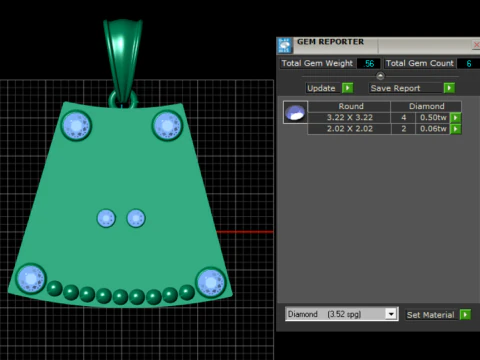This screenshot has height=360, width=480.
Task: Click the green arrow next to Save Report
Action: click(x=449, y=88)
